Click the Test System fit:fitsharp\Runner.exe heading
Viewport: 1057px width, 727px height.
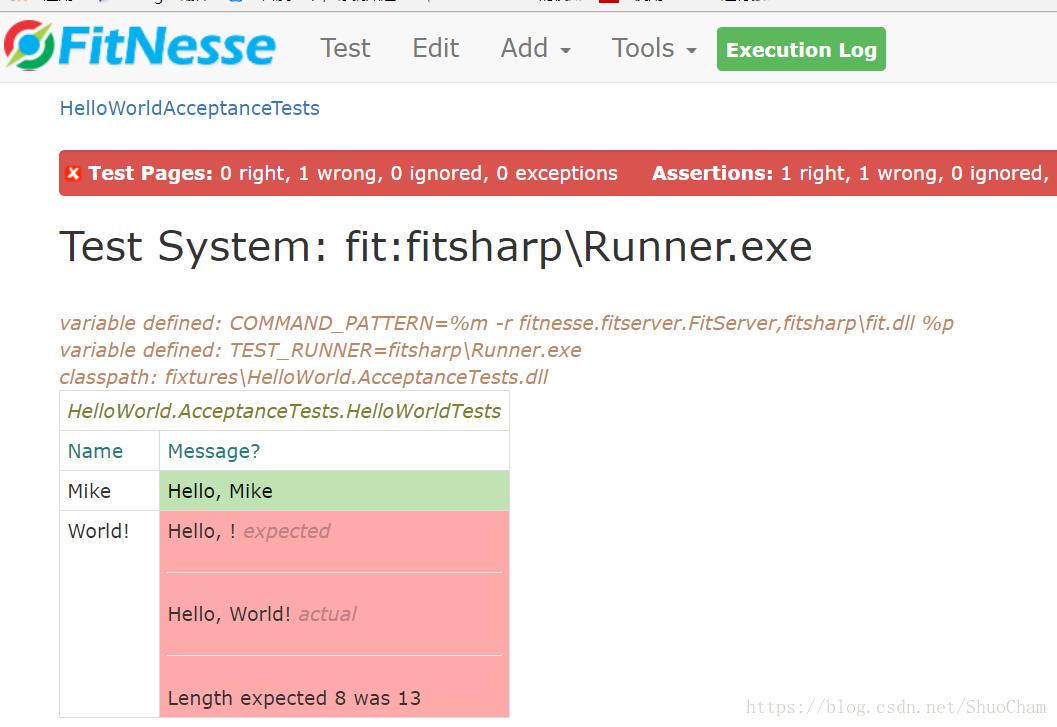point(435,246)
